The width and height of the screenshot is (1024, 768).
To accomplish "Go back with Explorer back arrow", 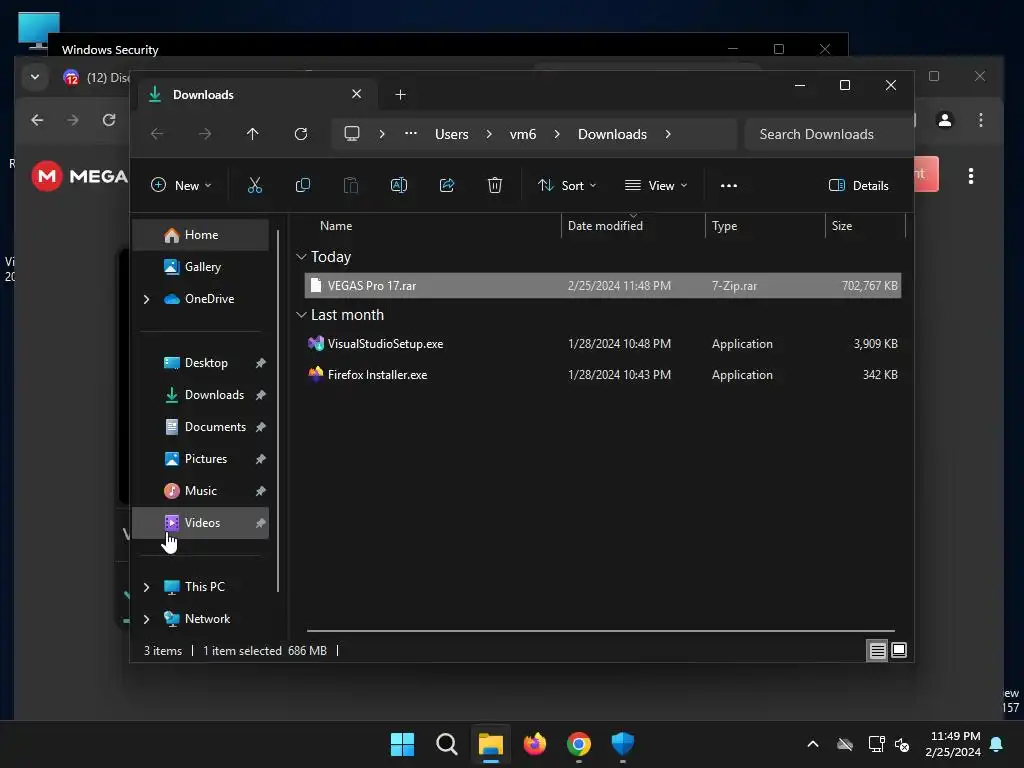I will [x=157, y=134].
